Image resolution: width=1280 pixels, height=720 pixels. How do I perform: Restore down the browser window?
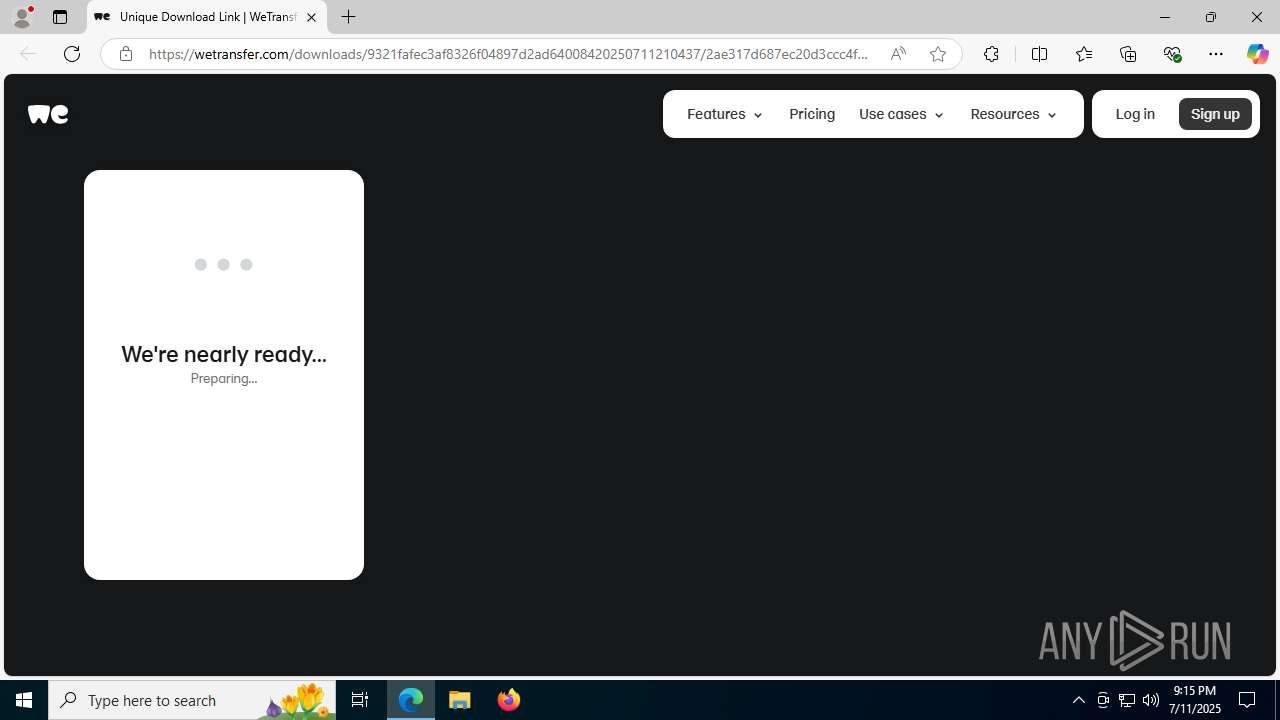1211,17
